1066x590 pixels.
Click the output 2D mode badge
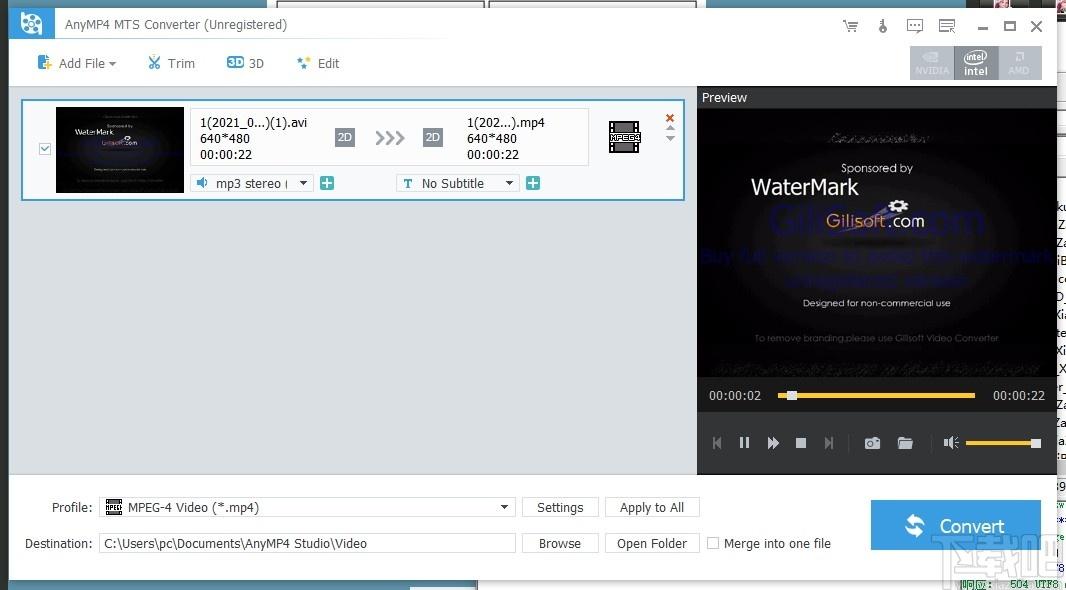tap(432, 137)
